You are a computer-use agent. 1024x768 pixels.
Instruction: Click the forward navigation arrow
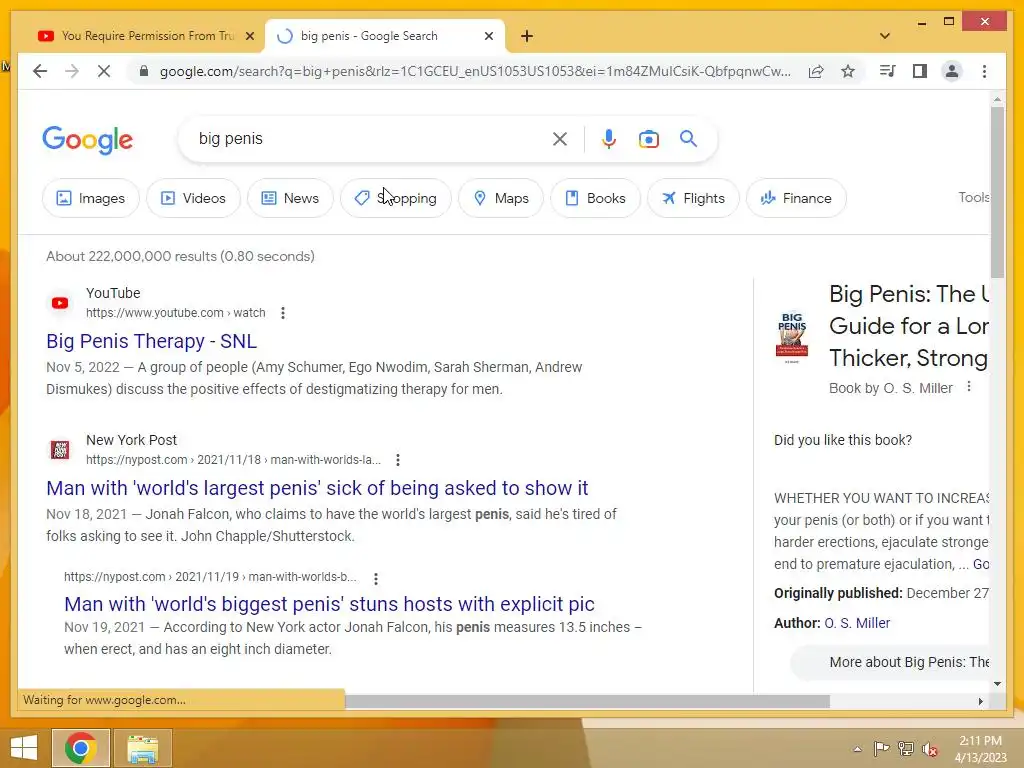pyautogui.click(x=72, y=71)
